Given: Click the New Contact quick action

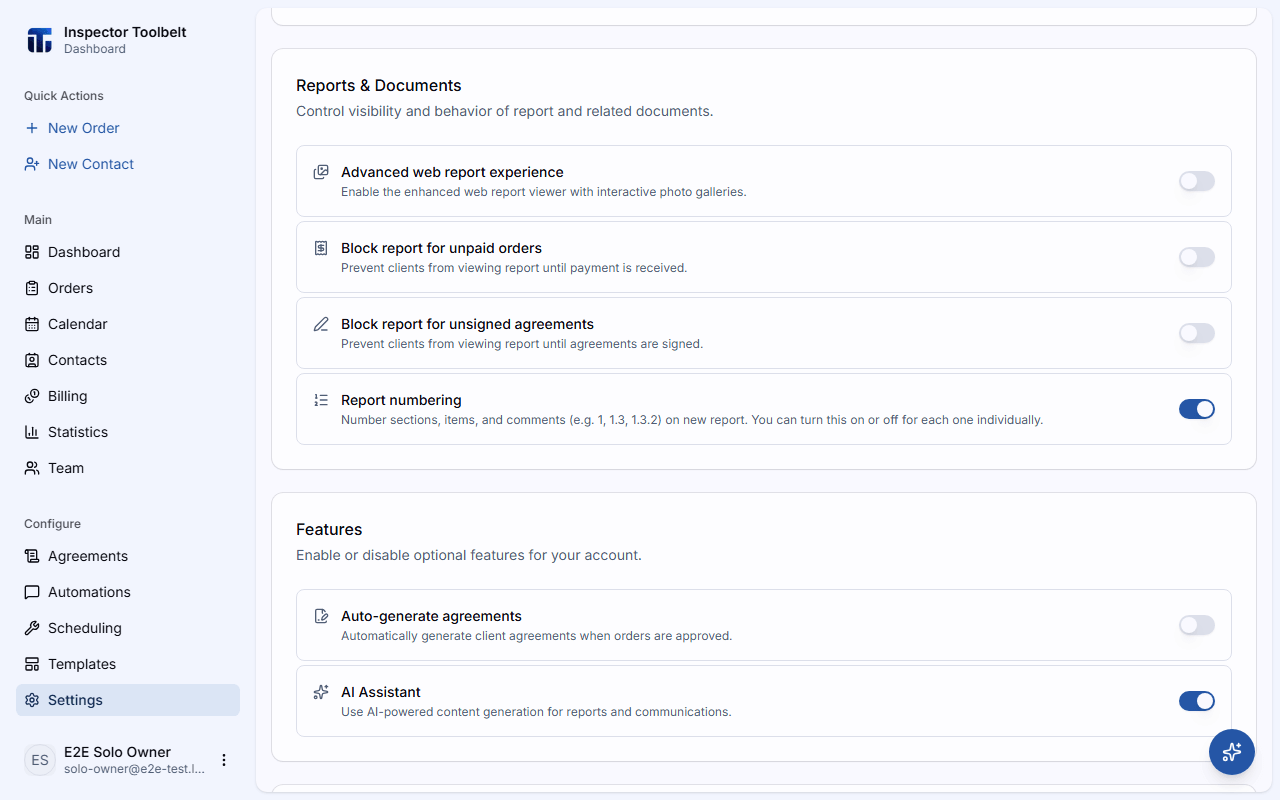Looking at the screenshot, I should click(128, 164).
